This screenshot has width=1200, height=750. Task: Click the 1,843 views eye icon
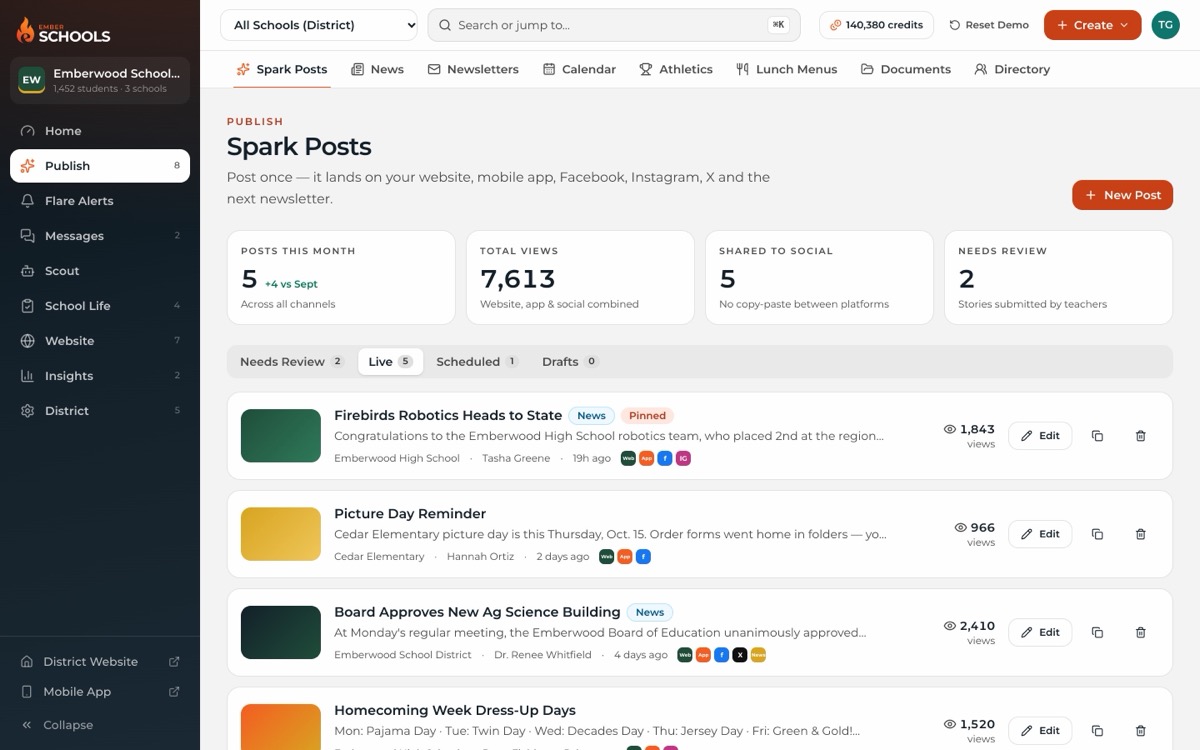[950, 429]
